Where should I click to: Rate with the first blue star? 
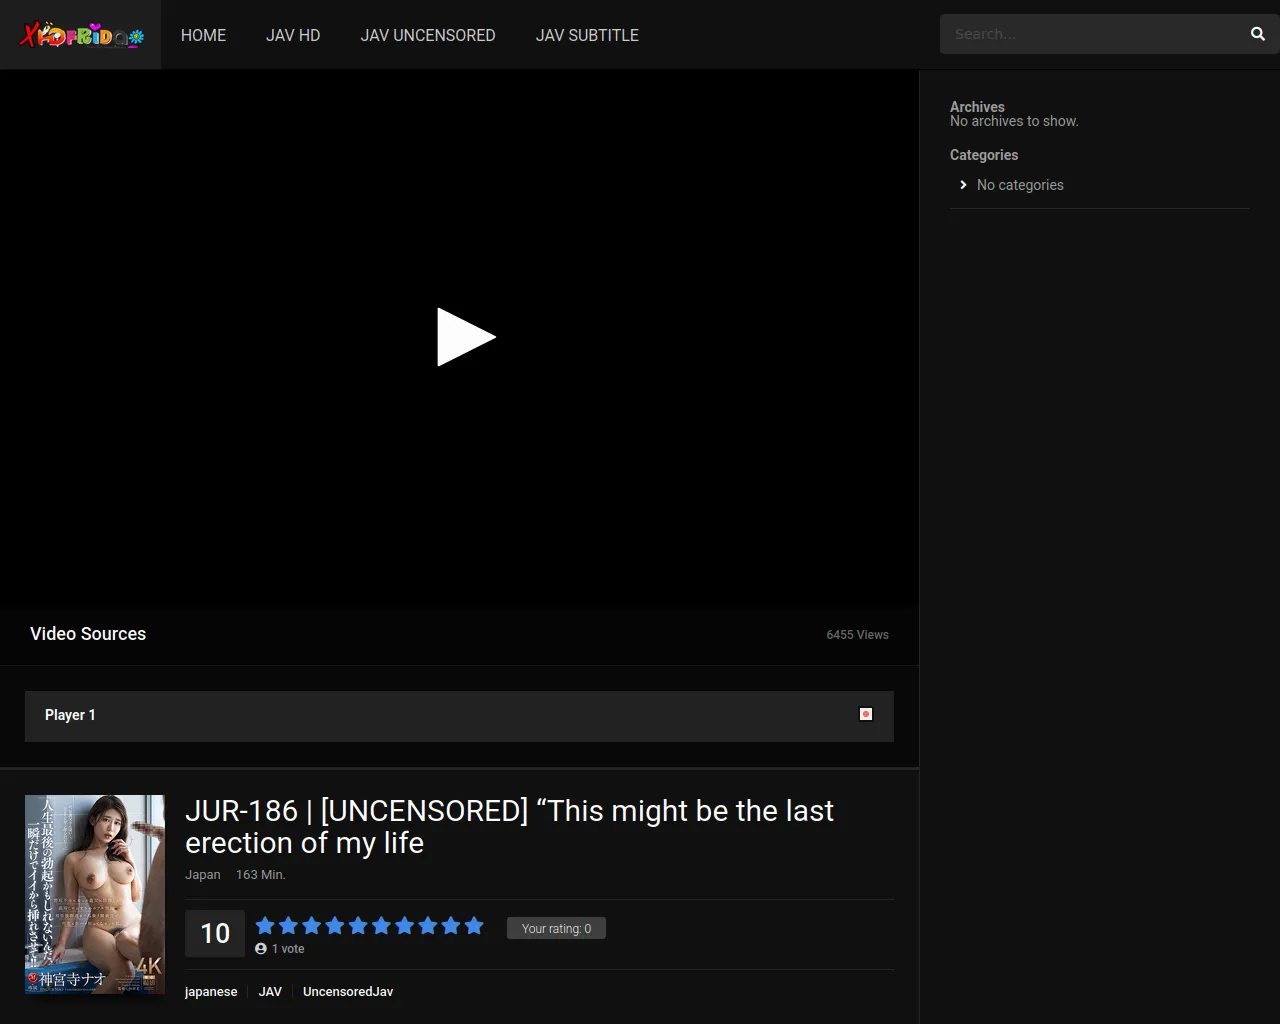(x=265, y=926)
